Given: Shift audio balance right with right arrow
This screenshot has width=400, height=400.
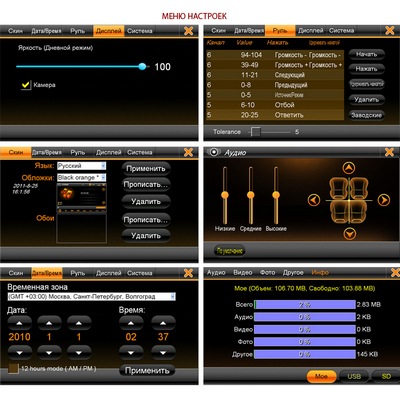Looking at the screenshot, I should point(384,200).
